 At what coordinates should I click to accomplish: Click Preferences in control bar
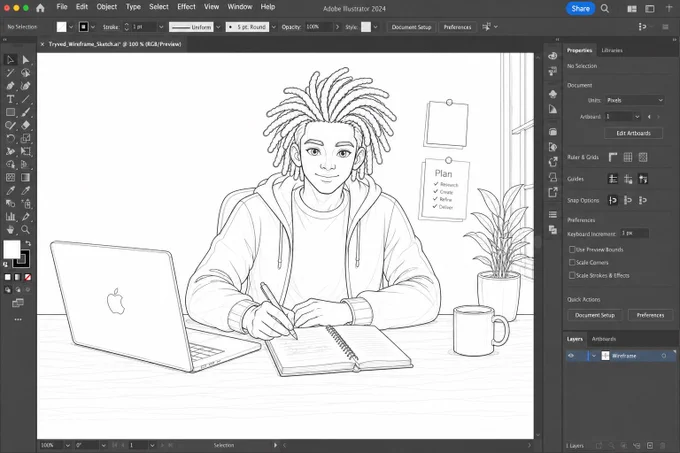pos(457,27)
